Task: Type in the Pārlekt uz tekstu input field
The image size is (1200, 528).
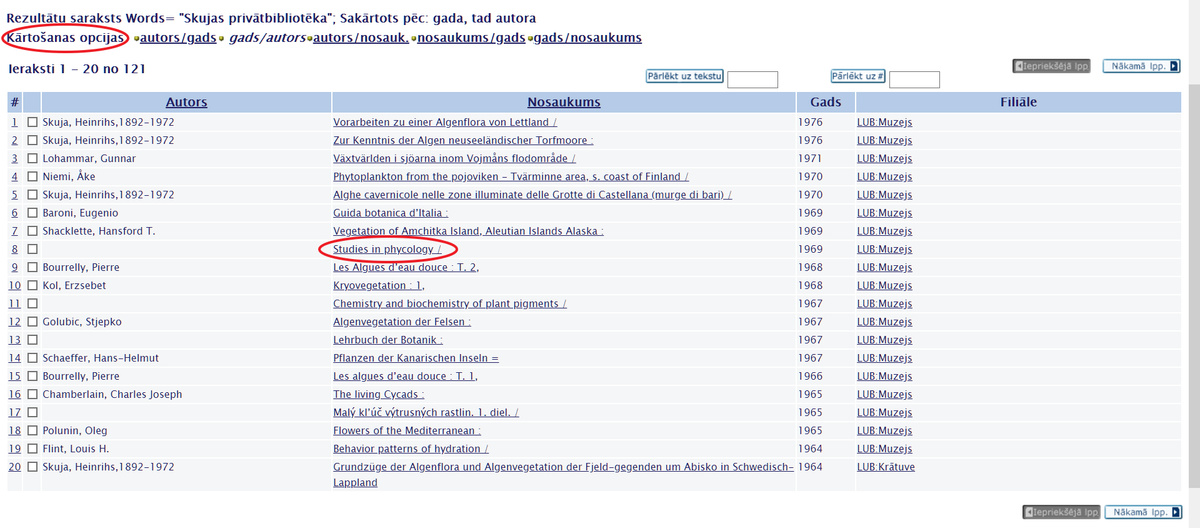Action: click(752, 80)
